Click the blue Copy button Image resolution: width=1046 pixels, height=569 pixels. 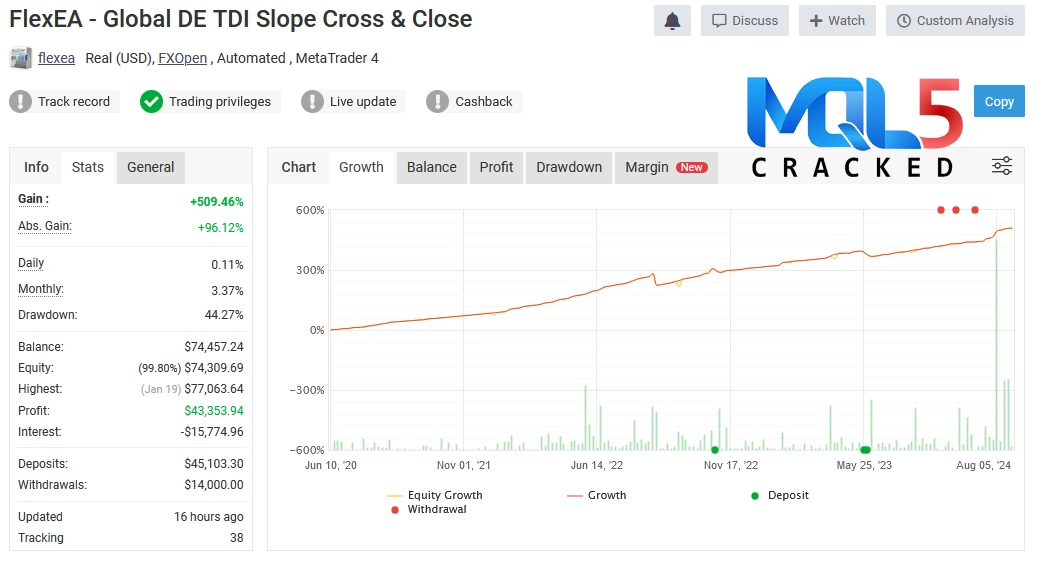pyautogui.click(x=999, y=101)
